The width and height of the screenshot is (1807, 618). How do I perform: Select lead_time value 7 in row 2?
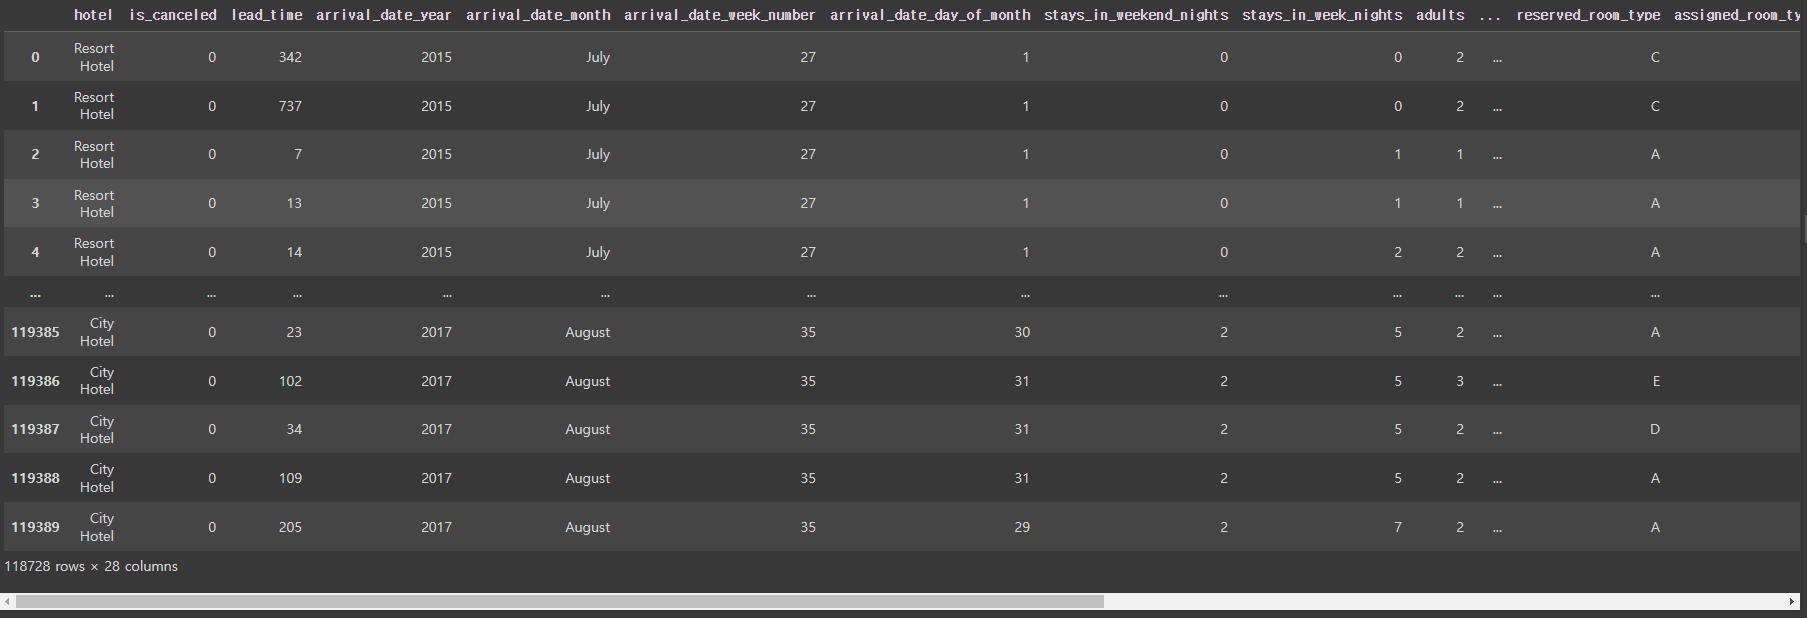click(x=298, y=154)
